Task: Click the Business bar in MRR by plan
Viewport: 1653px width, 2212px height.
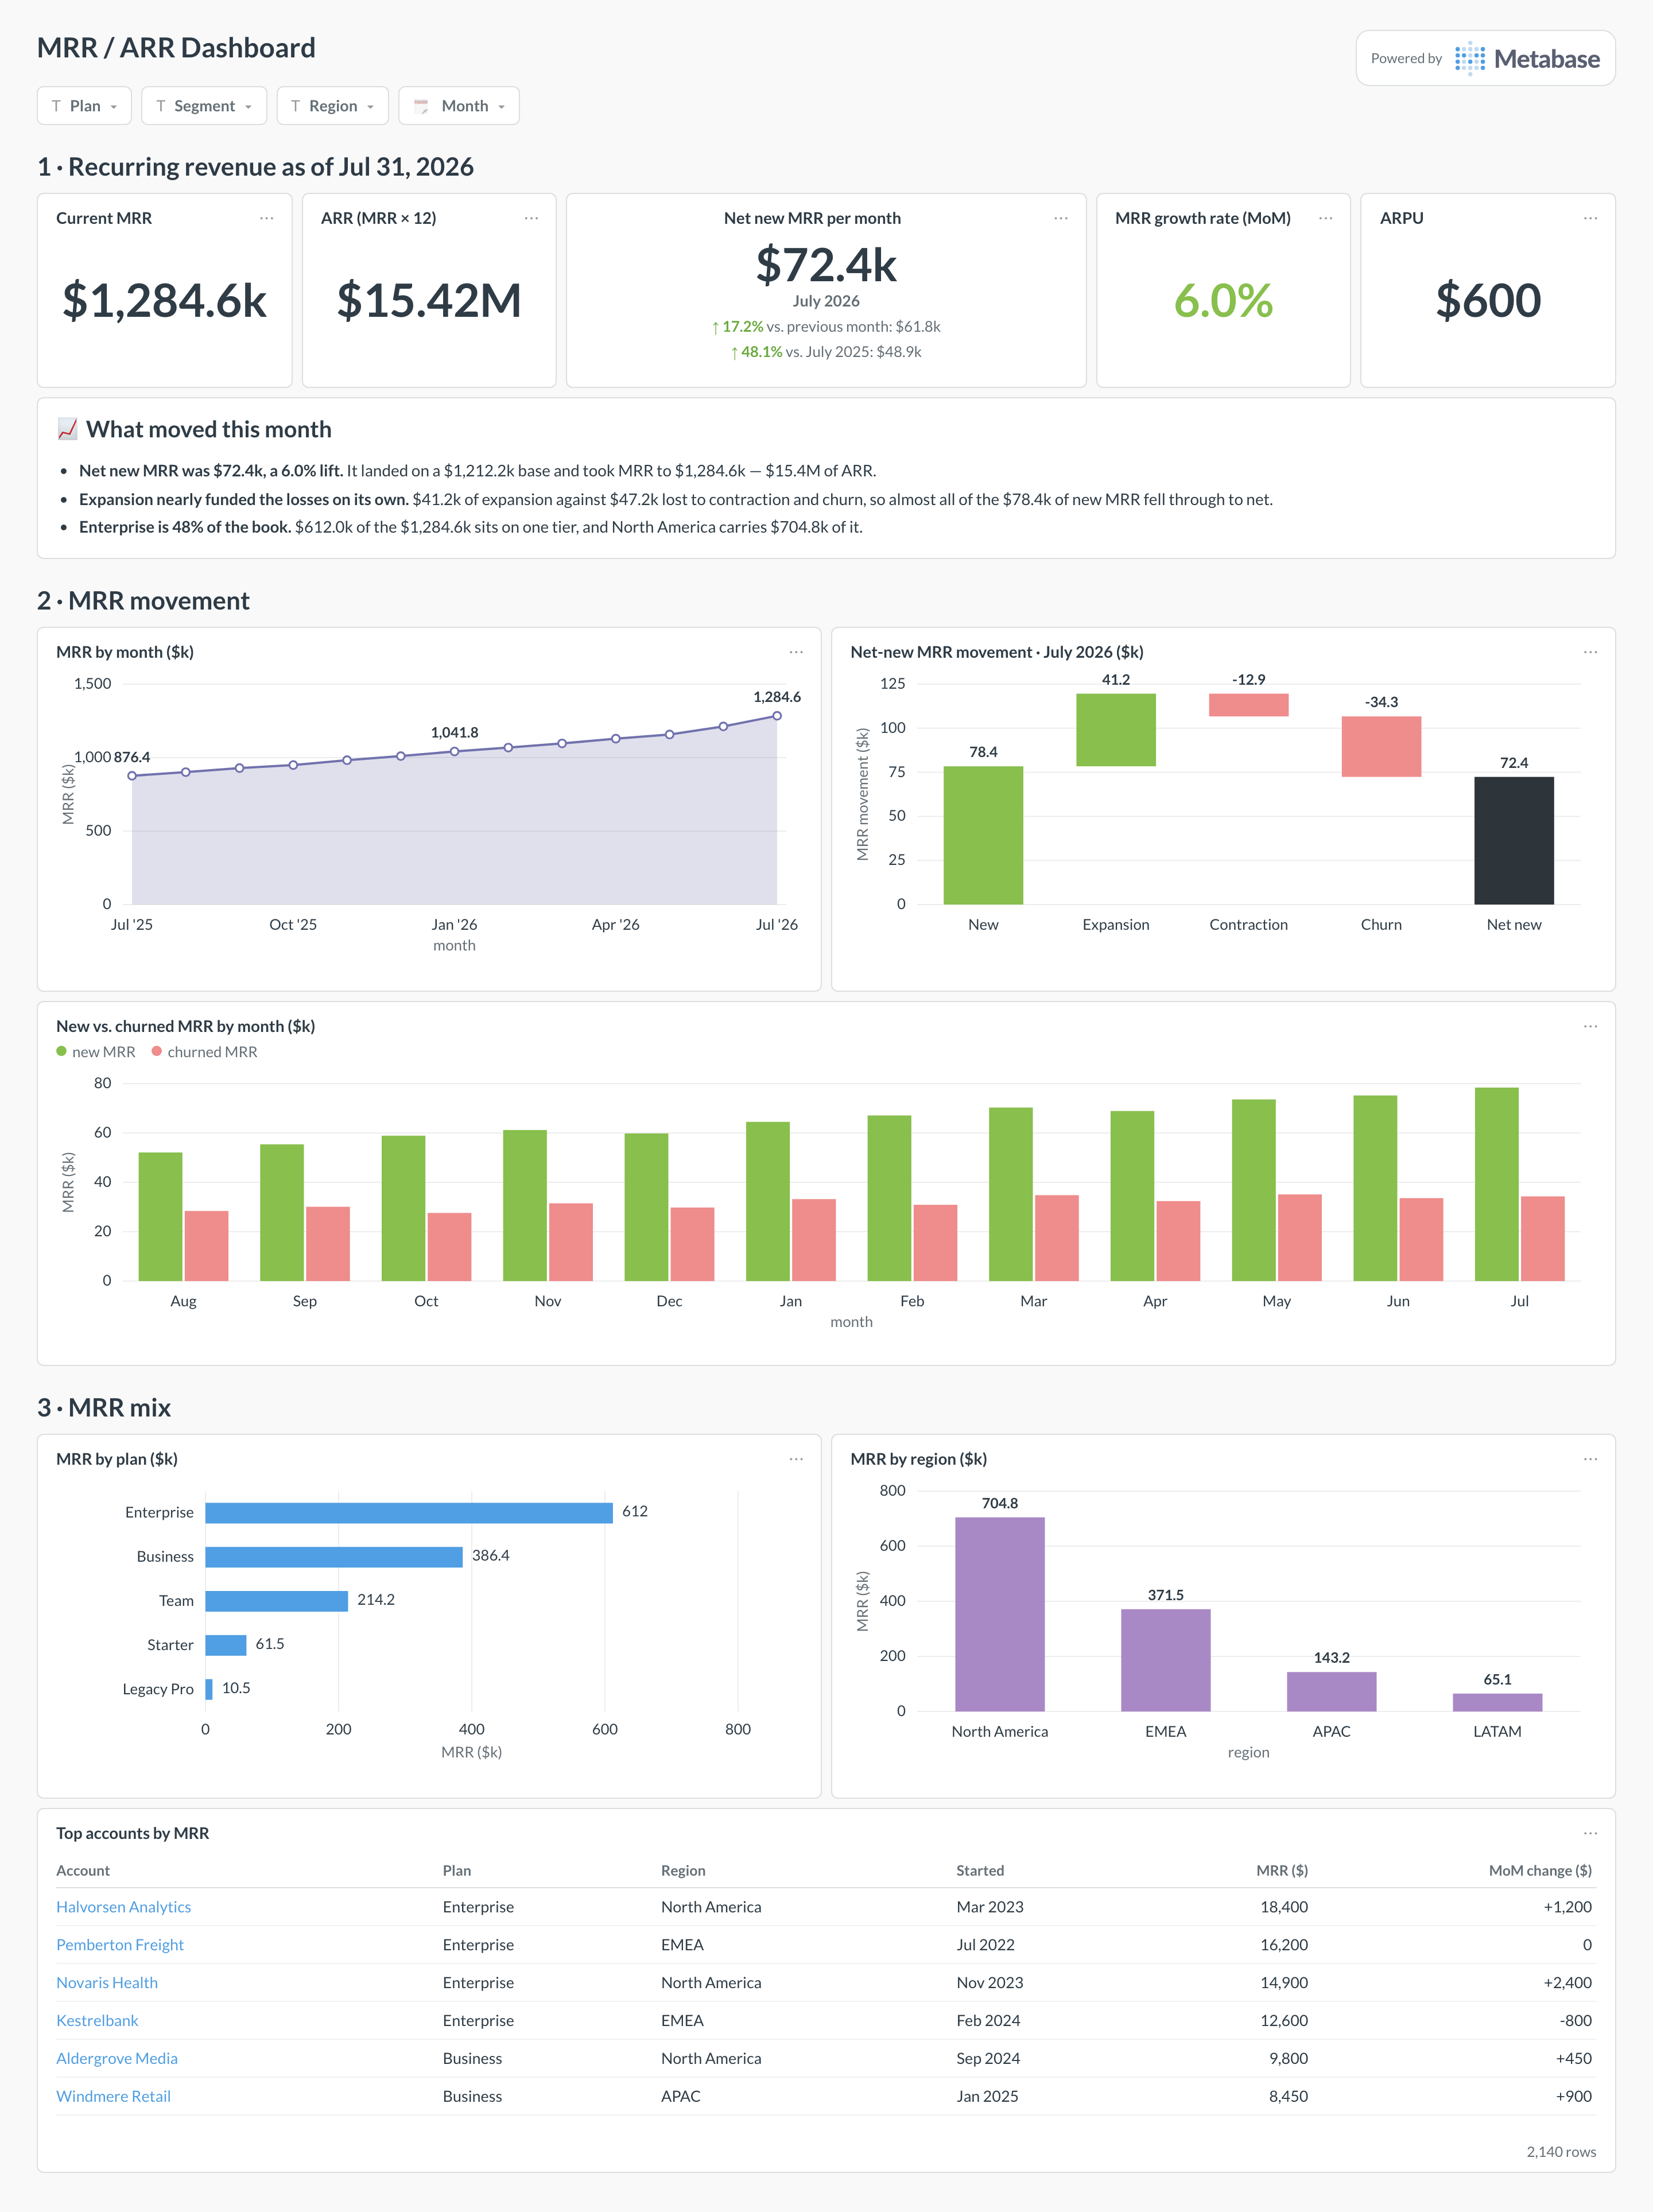Action: click(x=334, y=1557)
